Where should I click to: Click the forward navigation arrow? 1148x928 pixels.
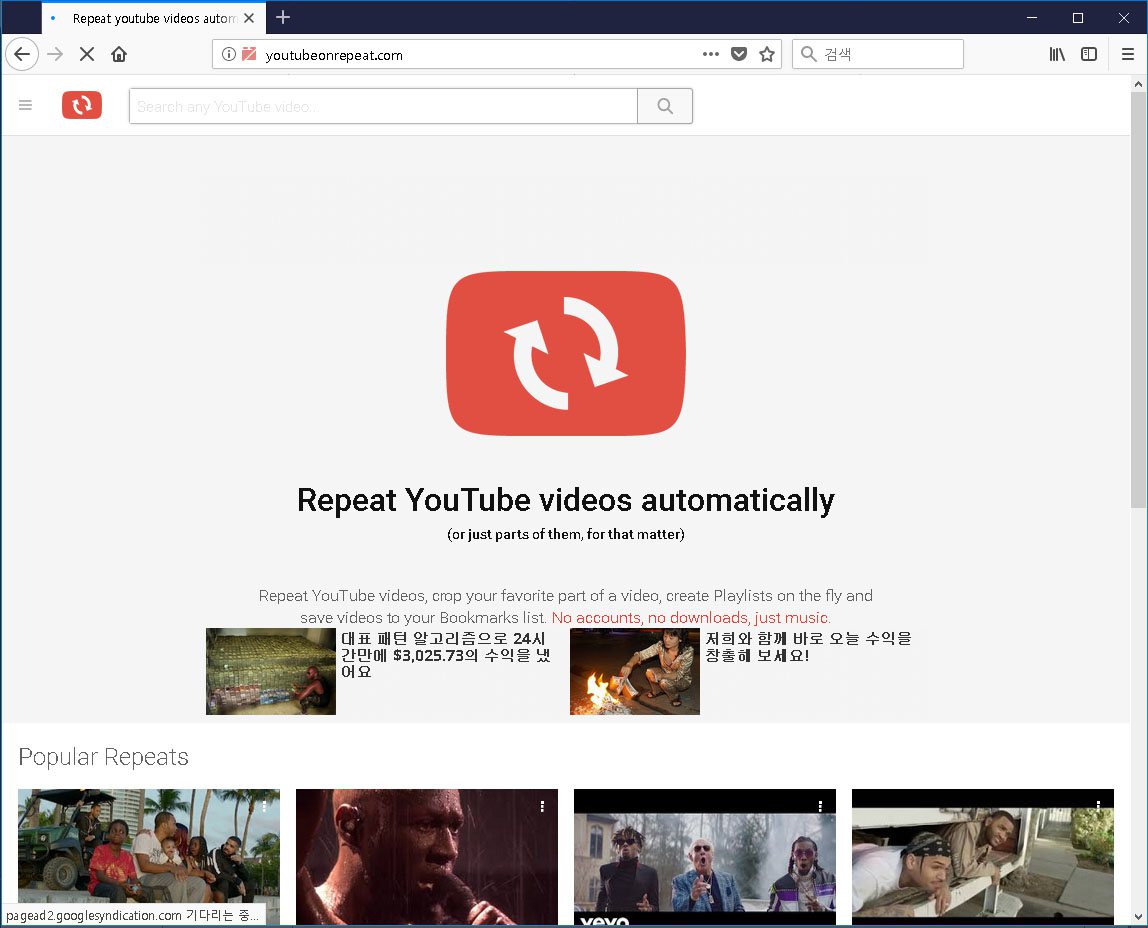click(x=55, y=54)
